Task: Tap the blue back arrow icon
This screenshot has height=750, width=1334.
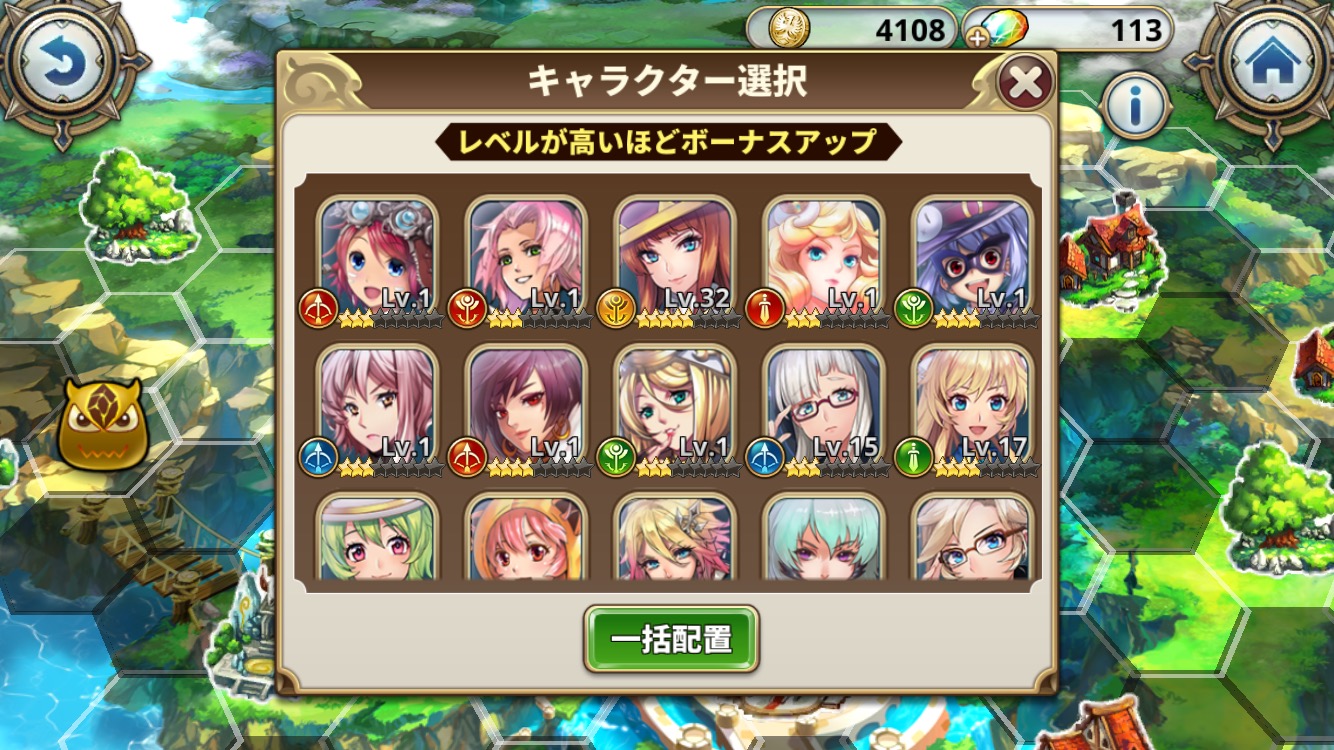Action: (x=64, y=66)
